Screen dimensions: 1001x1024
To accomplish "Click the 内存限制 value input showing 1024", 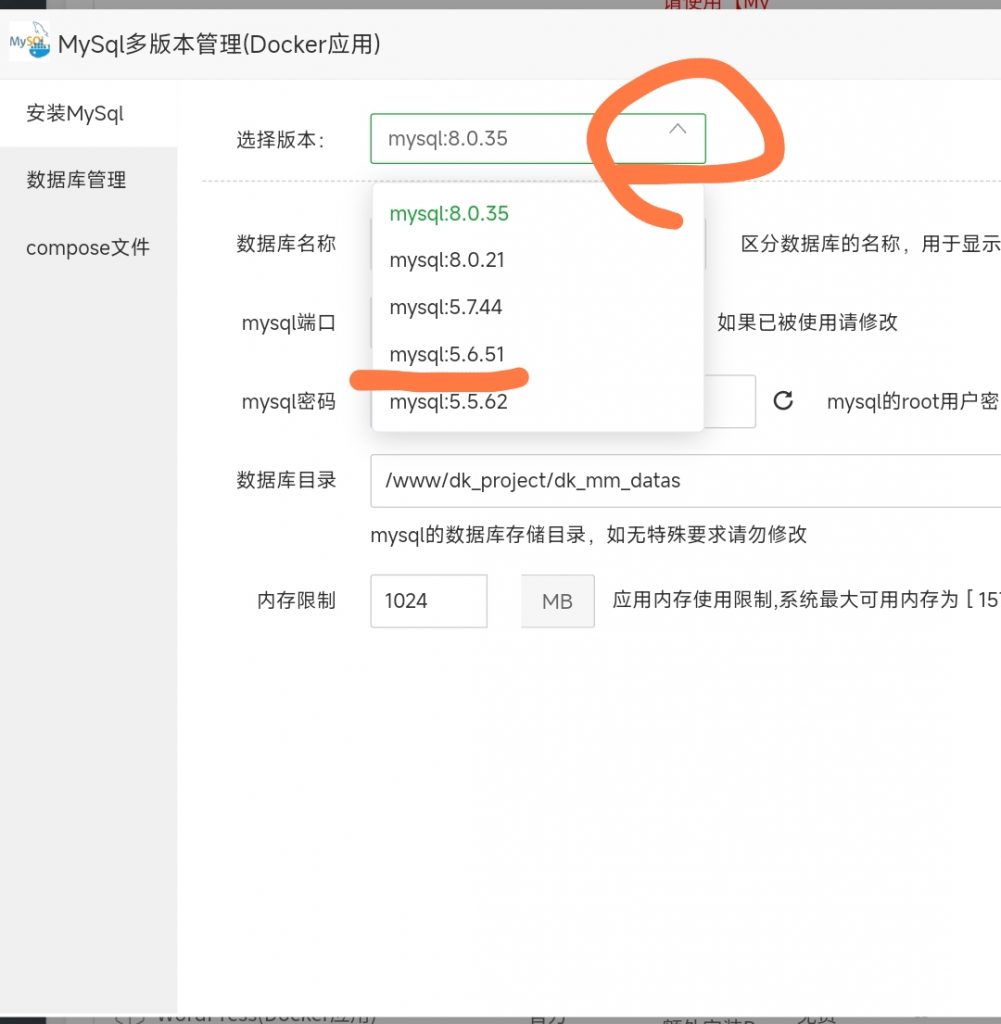I will 428,601.
